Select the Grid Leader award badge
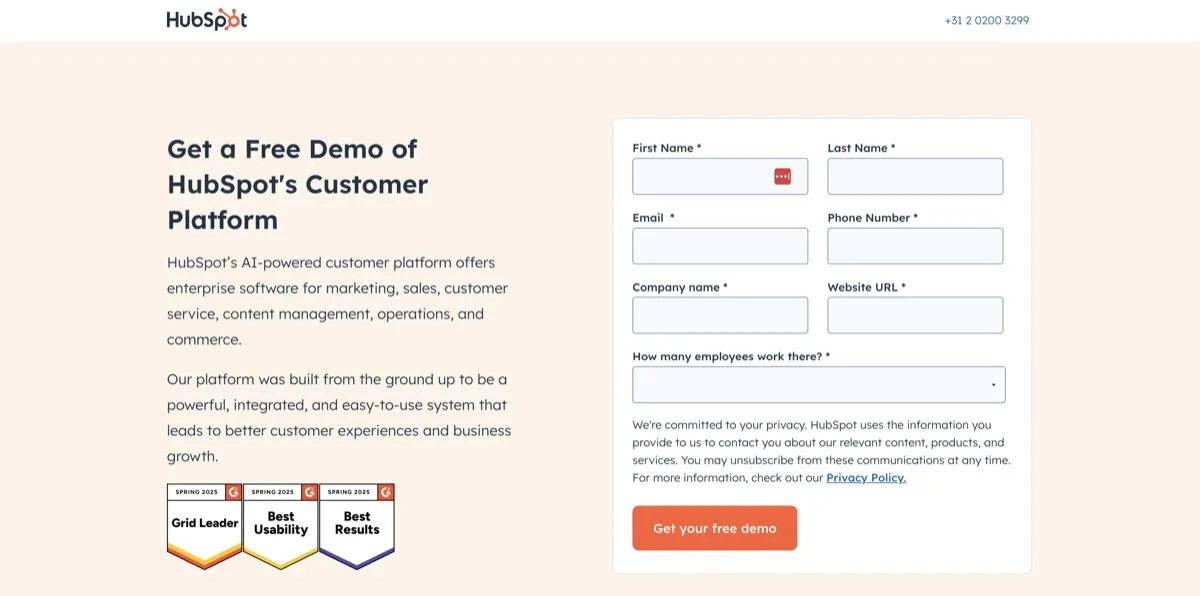This screenshot has width=1200, height=596. pyautogui.click(x=204, y=525)
